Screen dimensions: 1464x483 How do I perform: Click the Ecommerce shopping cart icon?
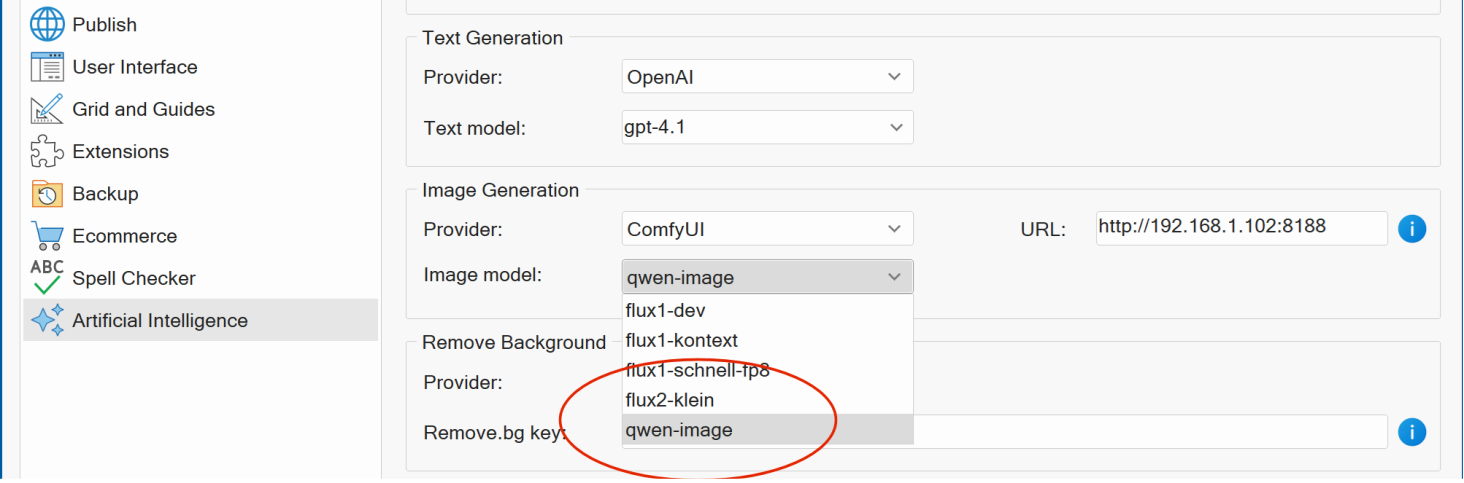pyautogui.click(x=47, y=236)
